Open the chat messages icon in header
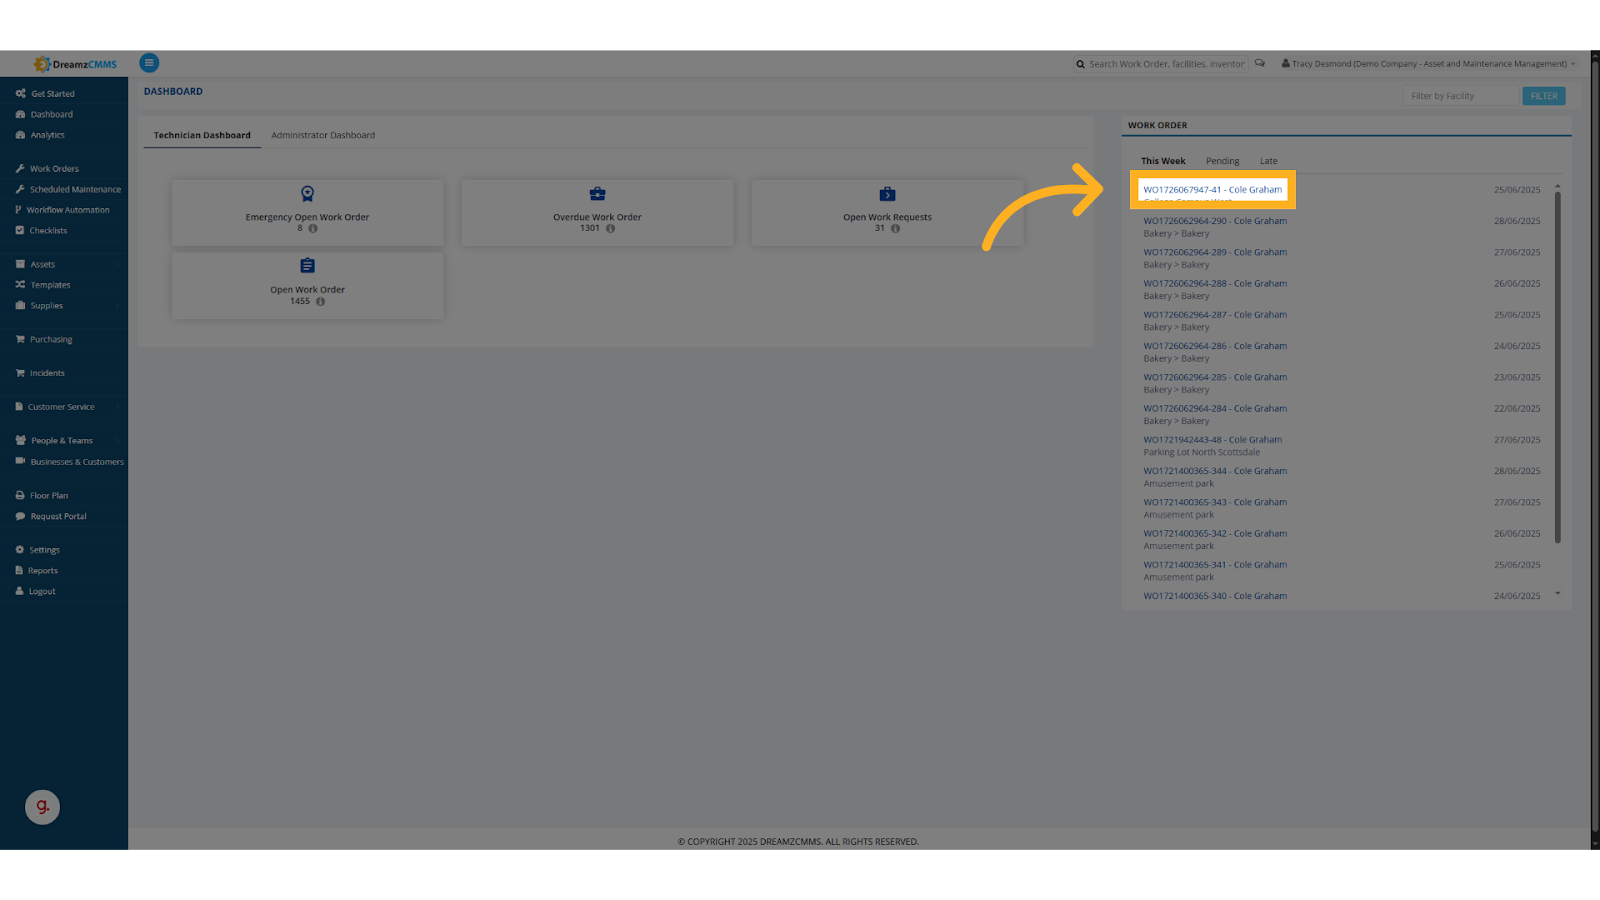 (1260, 63)
